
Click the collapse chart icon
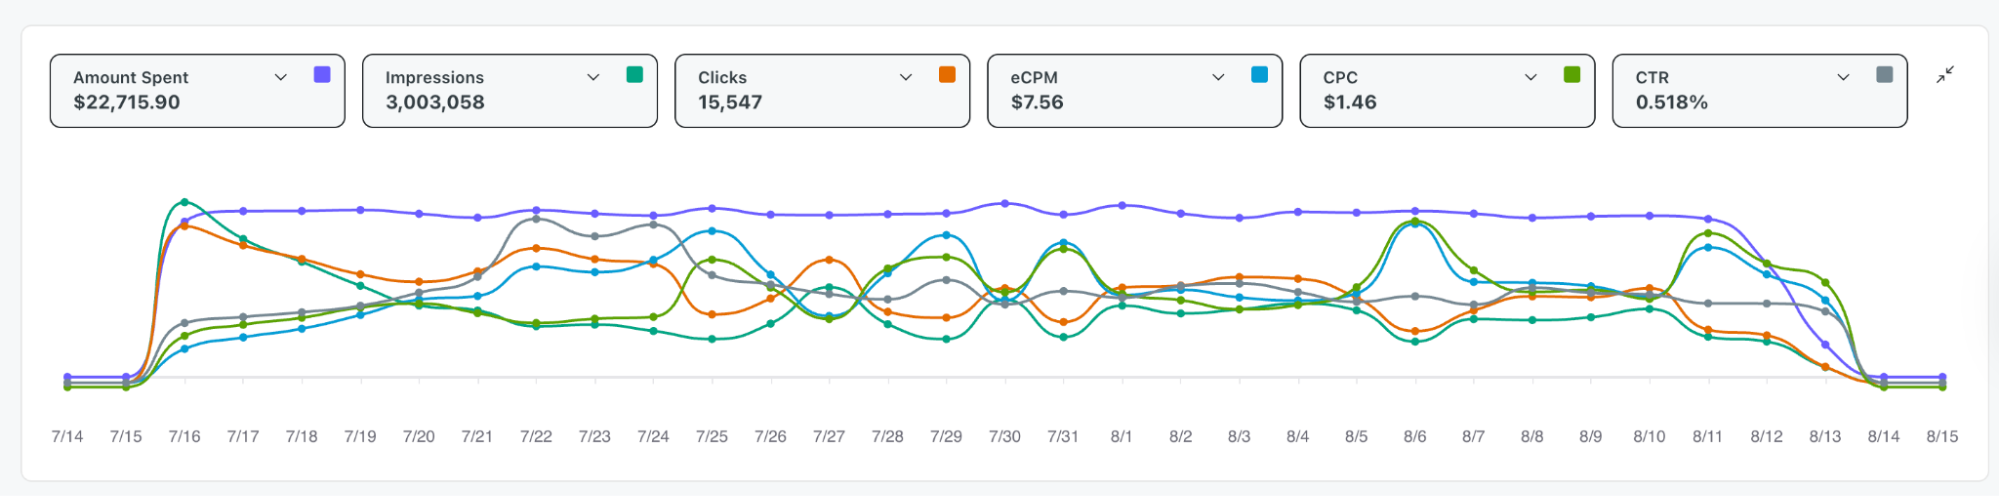(1945, 75)
